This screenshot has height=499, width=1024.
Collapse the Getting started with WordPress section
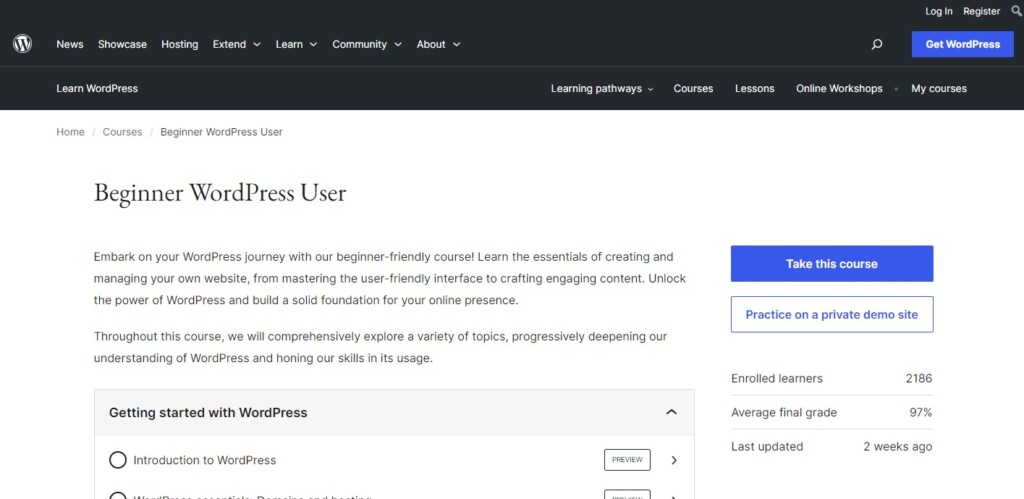pyautogui.click(x=671, y=412)
